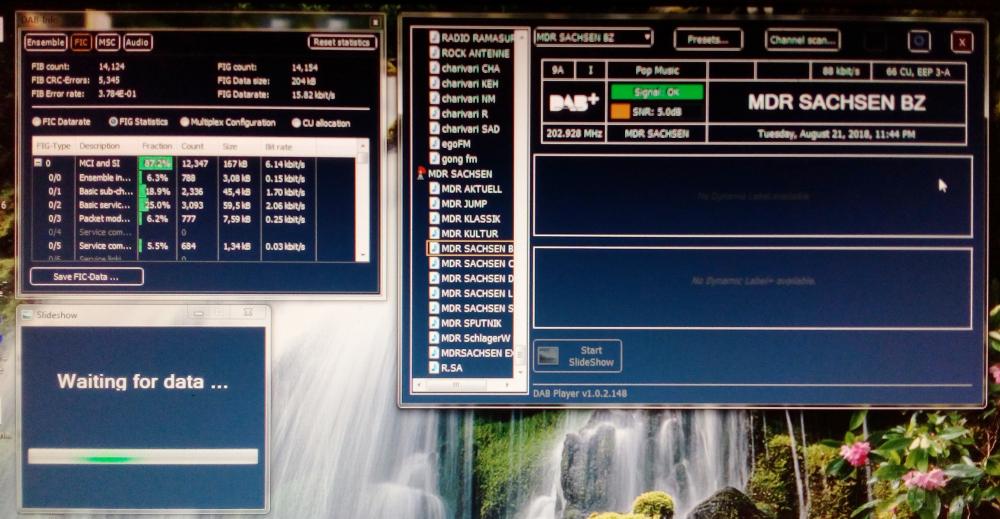This screenshot has width=1000, height=519.
Task: Click the 0/3 Packet mod row
Action: pos(195,219)
